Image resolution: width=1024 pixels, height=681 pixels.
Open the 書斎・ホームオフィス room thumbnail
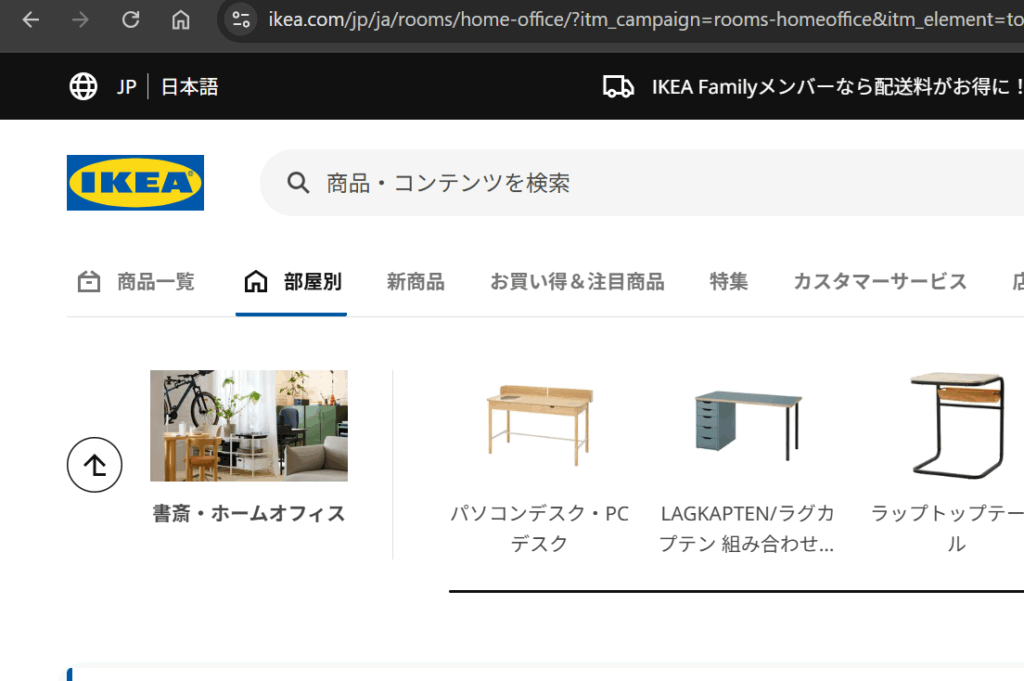(x=249, y=426)
